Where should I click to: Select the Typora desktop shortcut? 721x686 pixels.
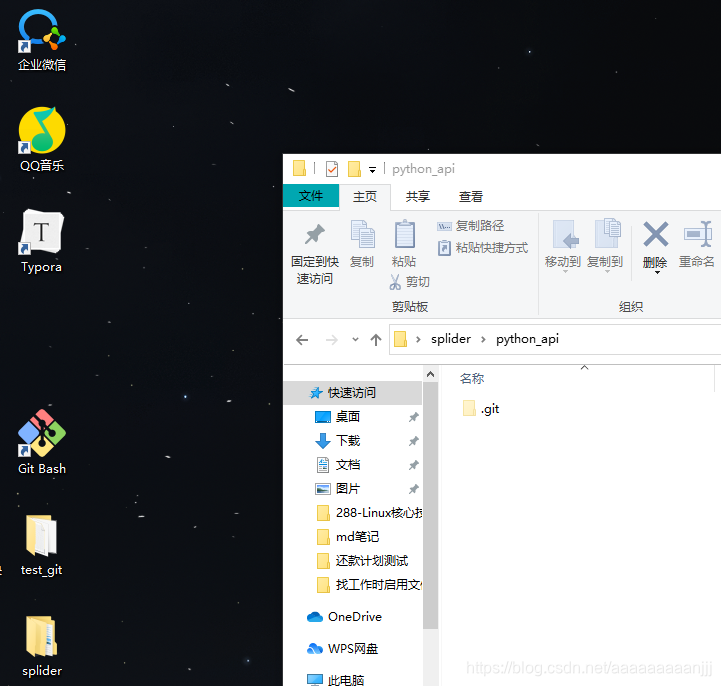[x=41, y=241]
